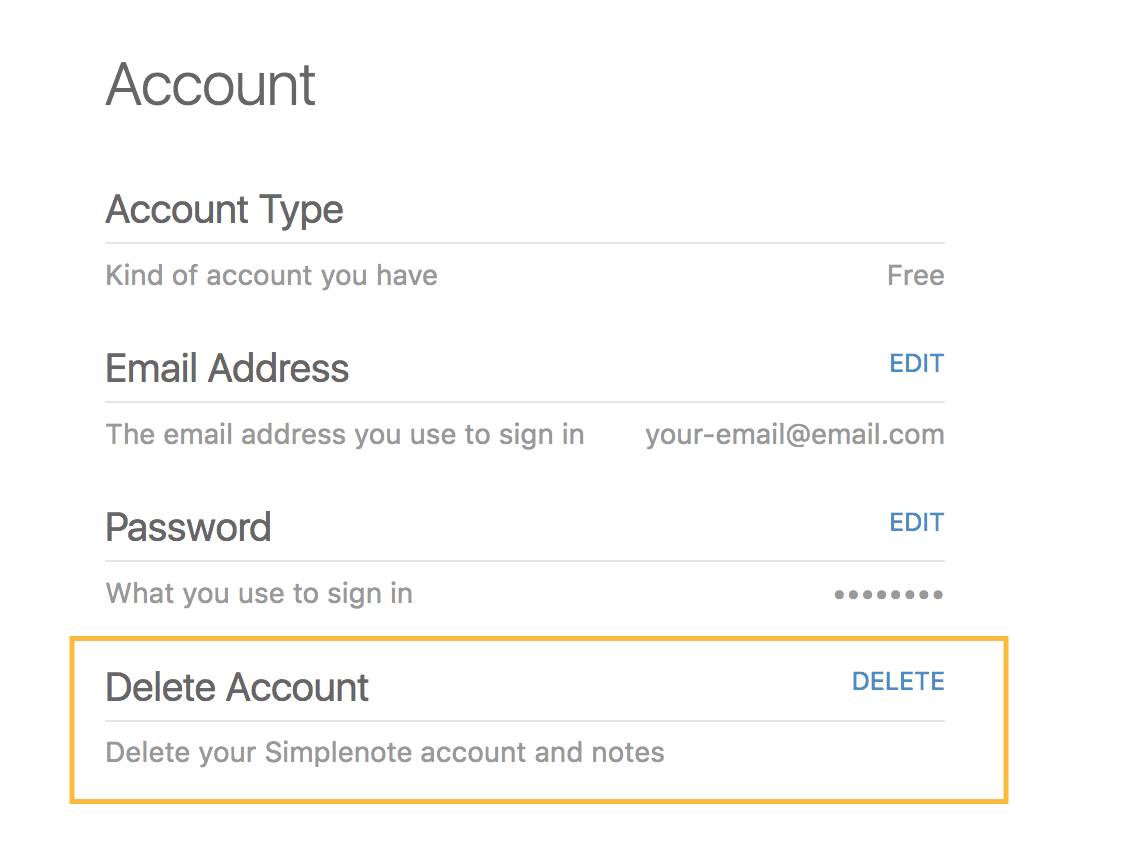1123x852 pixels.
Task: Click the Email Address heading
Action: click(227, 369)
